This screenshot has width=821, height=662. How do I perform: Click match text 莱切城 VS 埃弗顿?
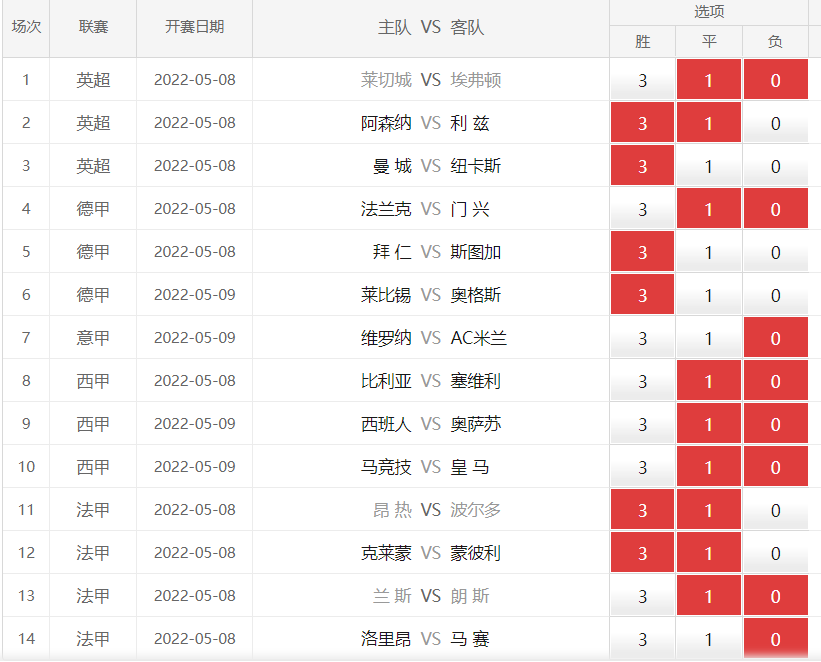[431, 80]
